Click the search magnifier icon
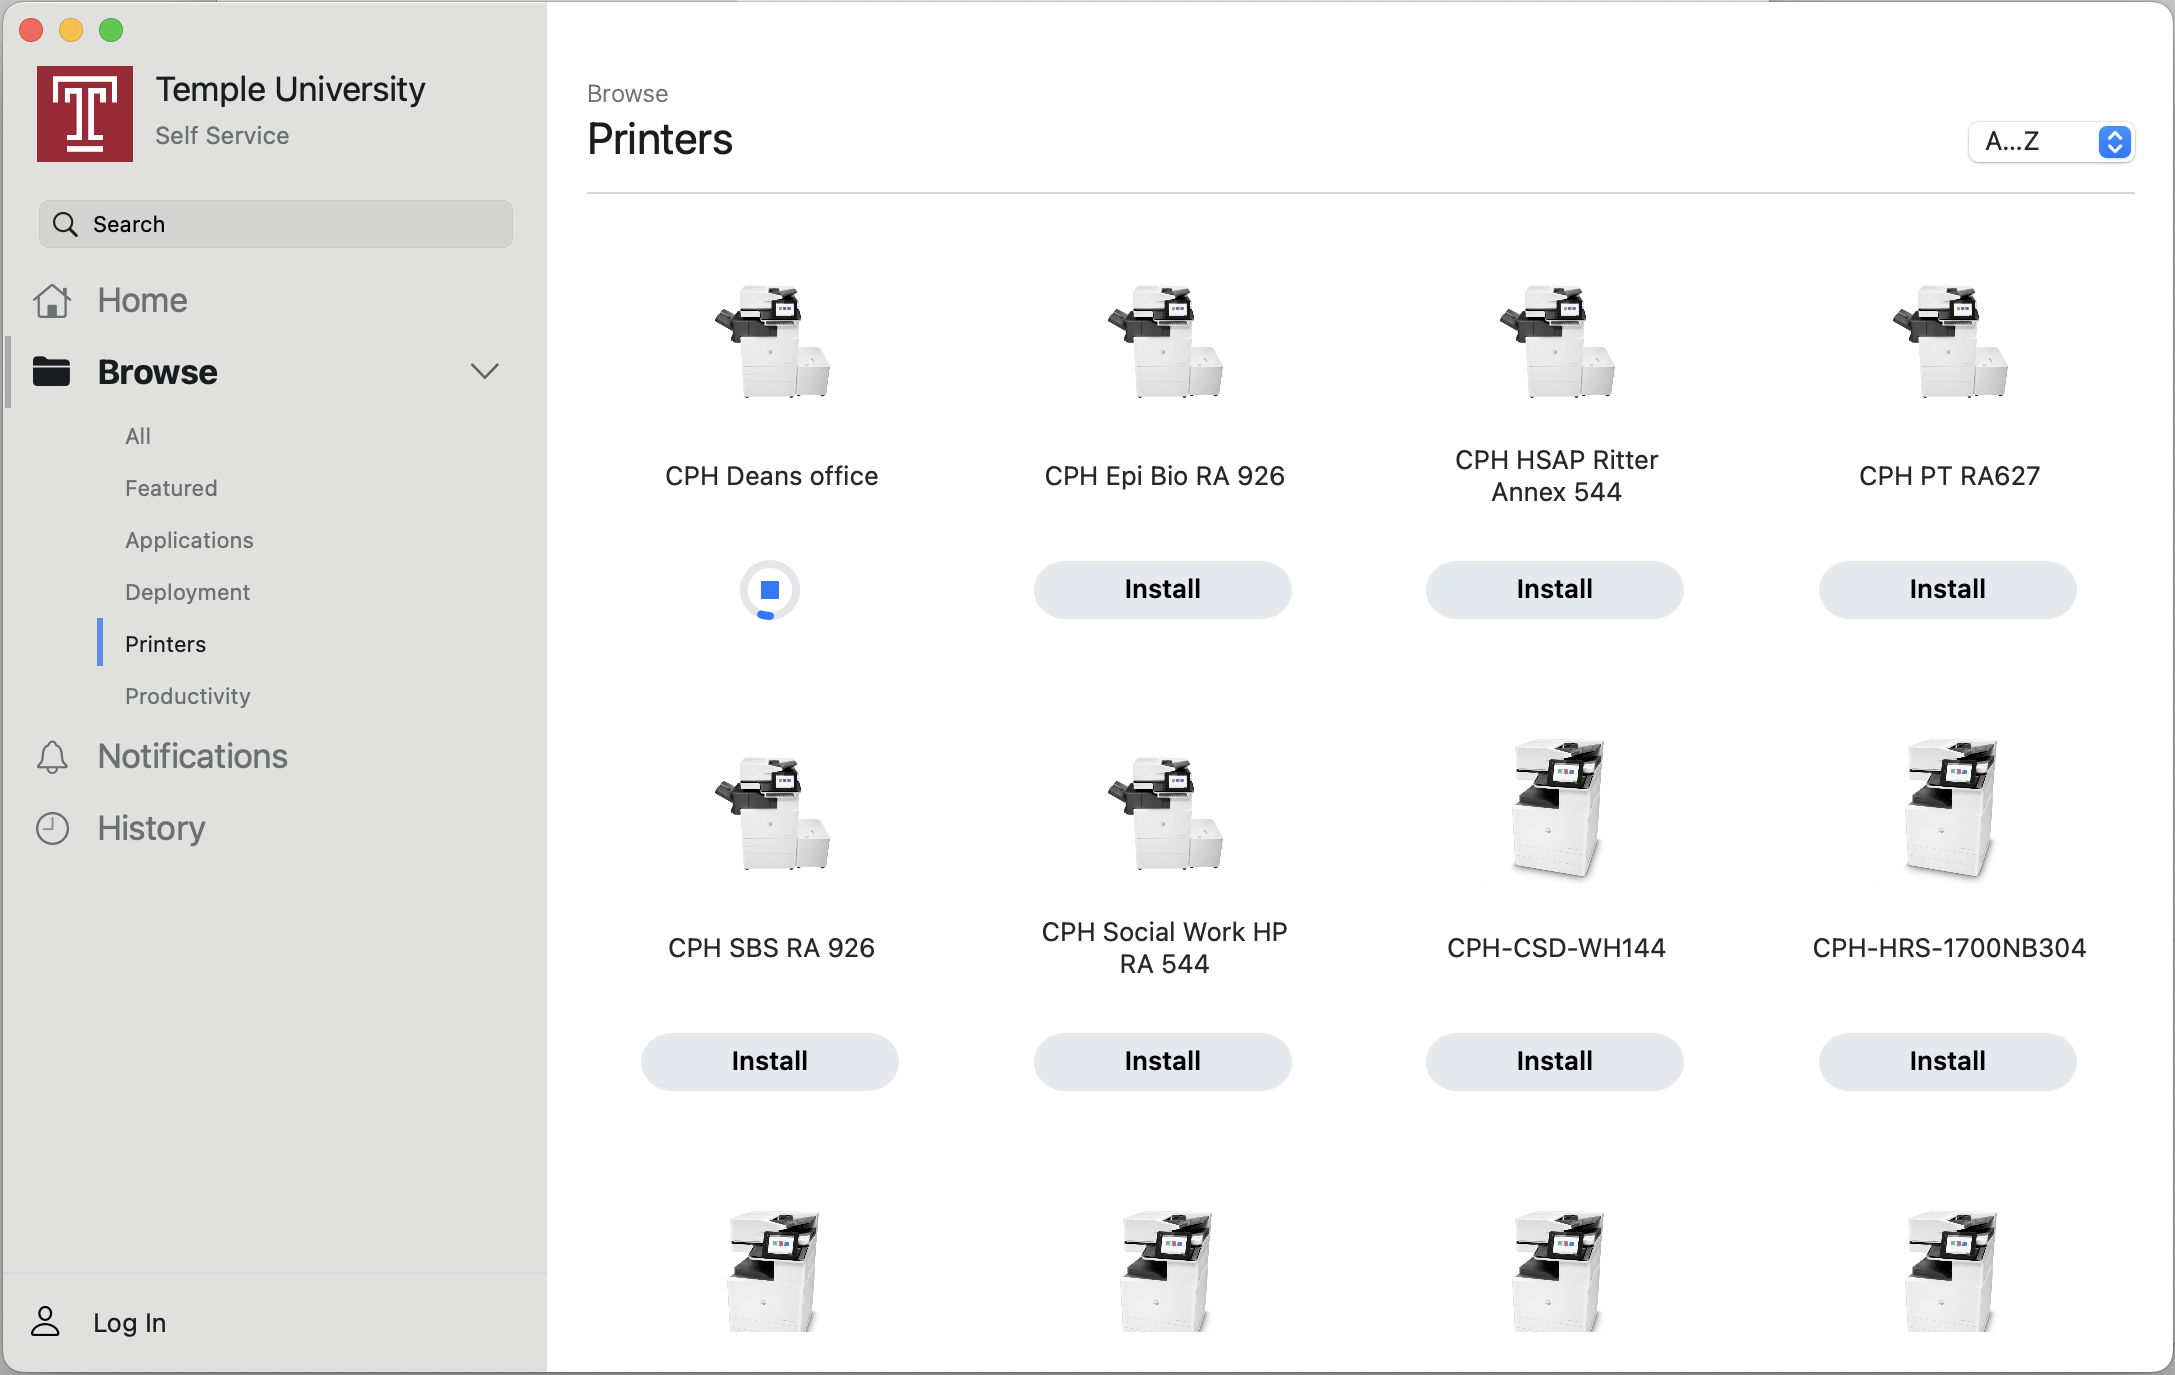Image resolution: width=2175 pixels, height=1375 pixels. point(65,224)
